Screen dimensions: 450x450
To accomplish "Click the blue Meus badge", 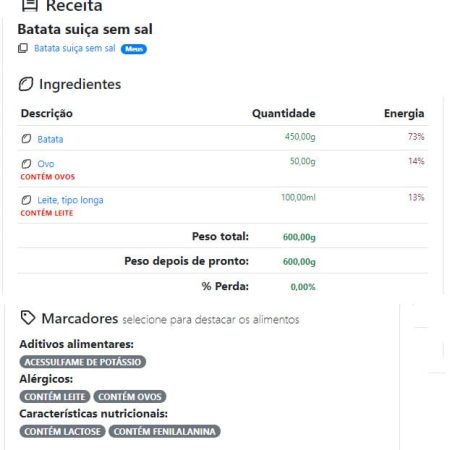I will (134, 49).
